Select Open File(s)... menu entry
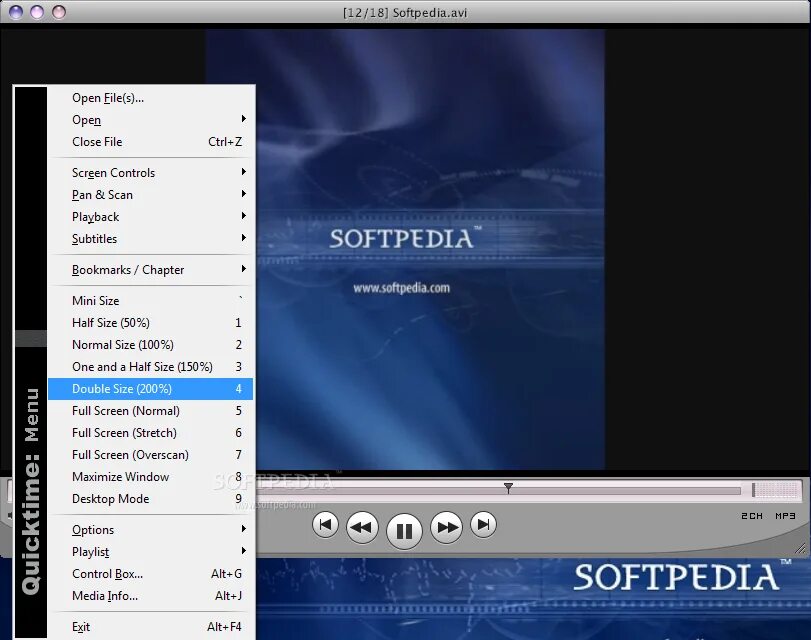This screenshot has width=811, height=640. 151,98
